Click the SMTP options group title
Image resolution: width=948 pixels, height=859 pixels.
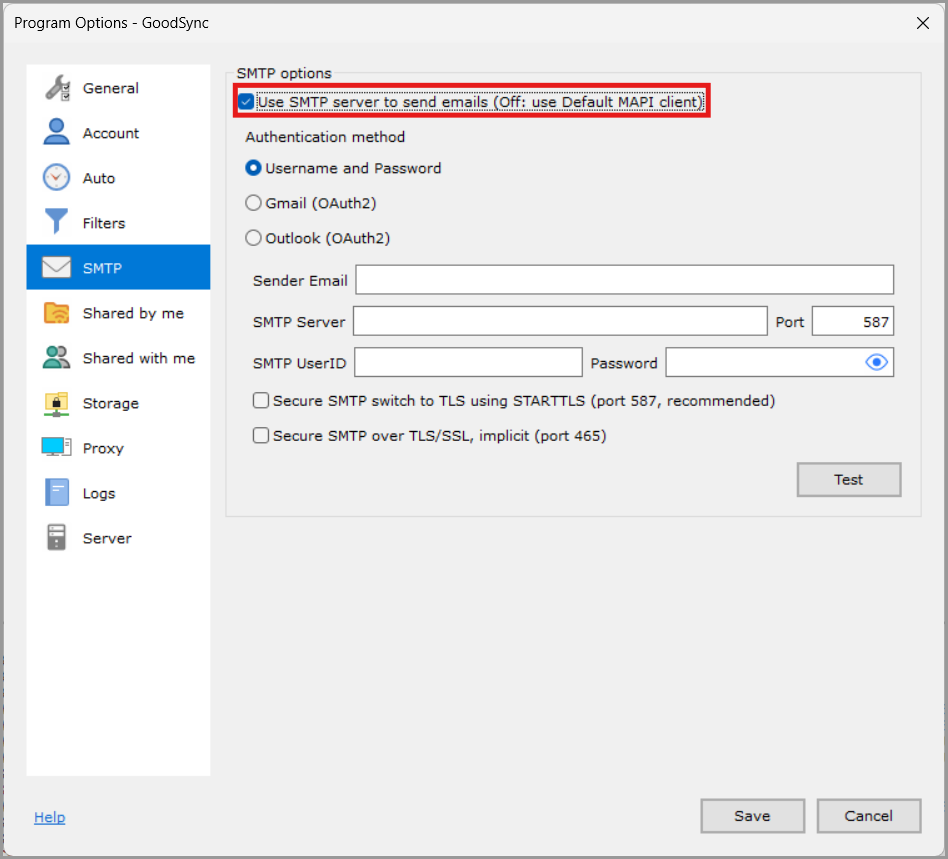pyautogui.click(x=284, y=73)
